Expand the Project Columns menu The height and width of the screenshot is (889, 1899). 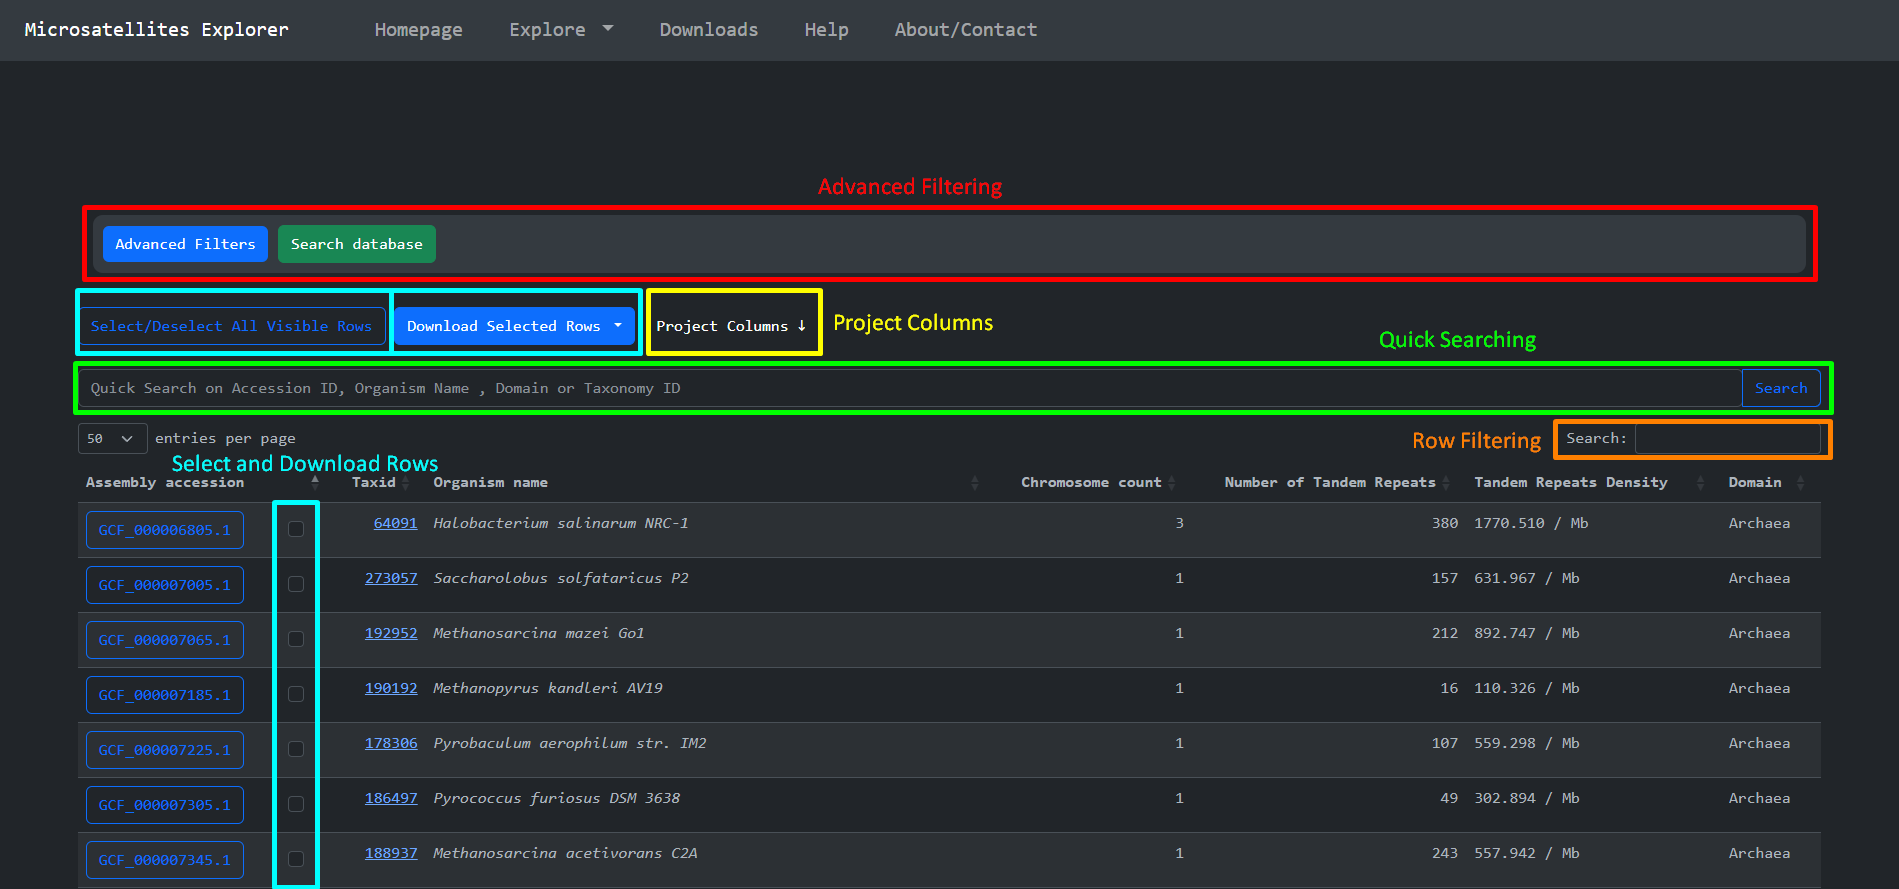tap(731, 327)
